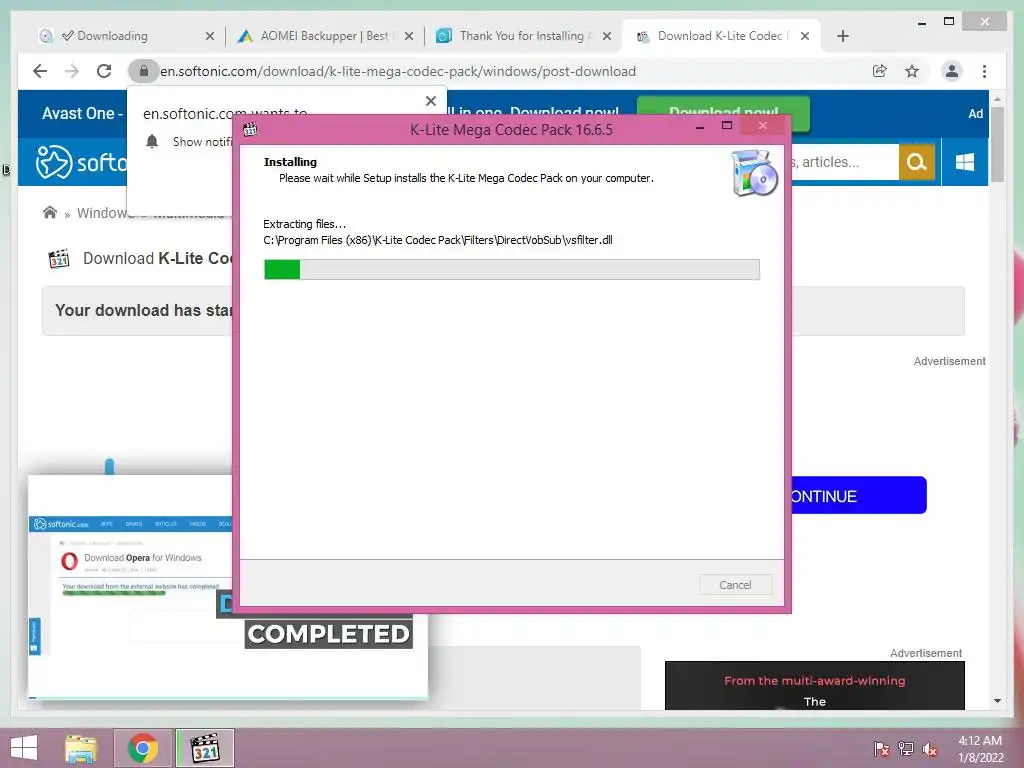Open the Chrome profile avatar icon
This screenshot has height=768, width=1024.
click(x=952, y=71)
